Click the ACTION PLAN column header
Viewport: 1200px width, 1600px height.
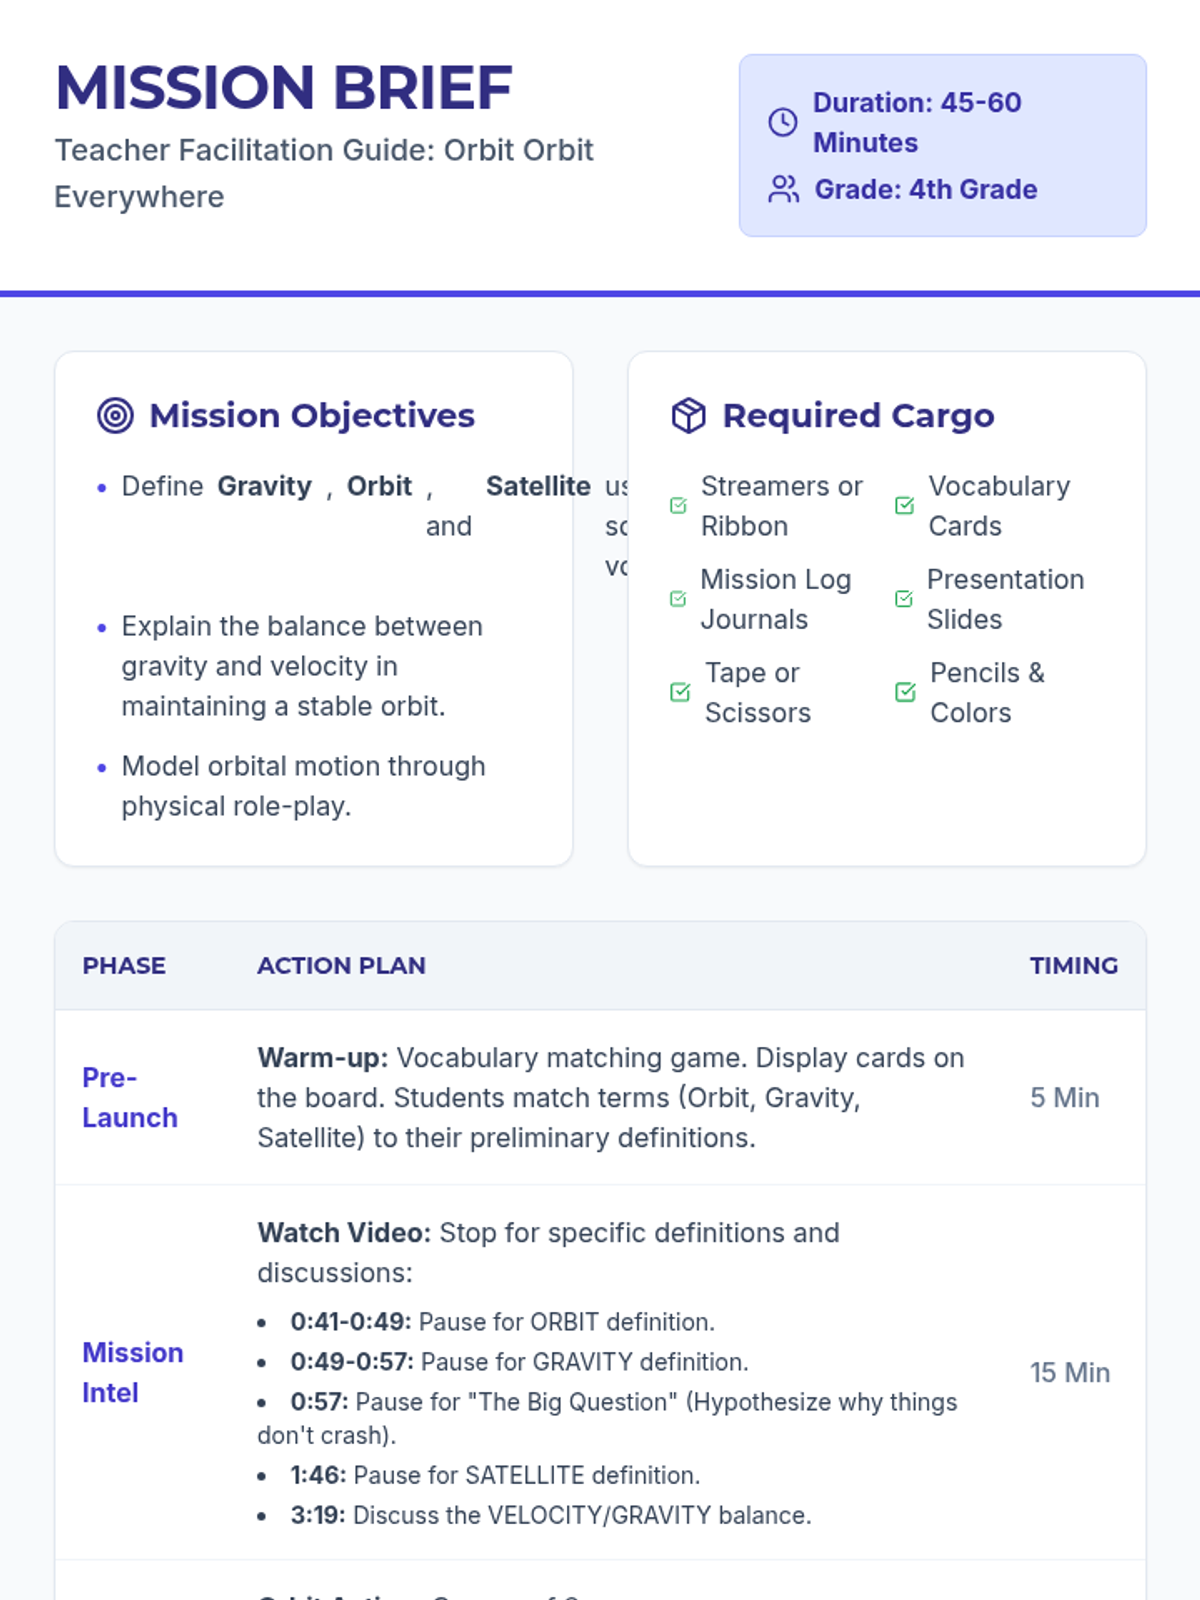coord(341,966)
